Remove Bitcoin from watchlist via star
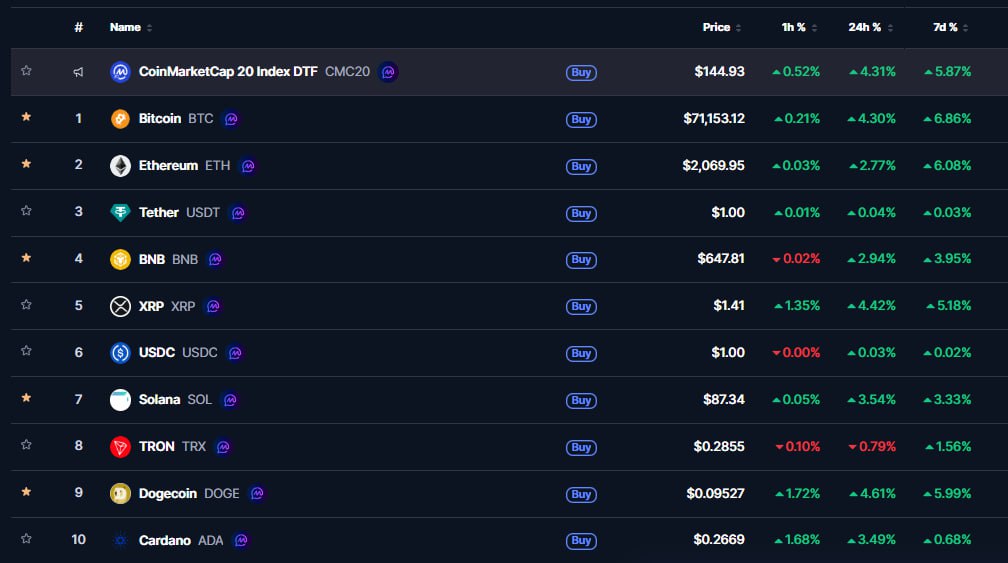 pos(26,118)
